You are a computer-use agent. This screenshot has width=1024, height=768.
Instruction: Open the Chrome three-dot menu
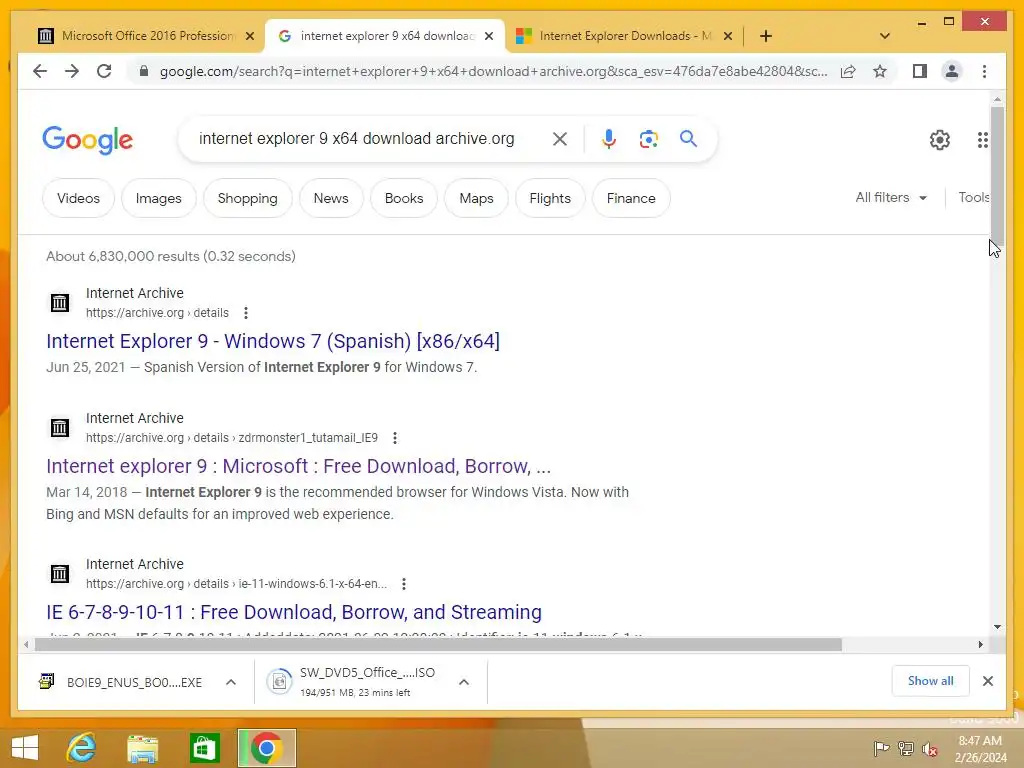coord(984,71)
